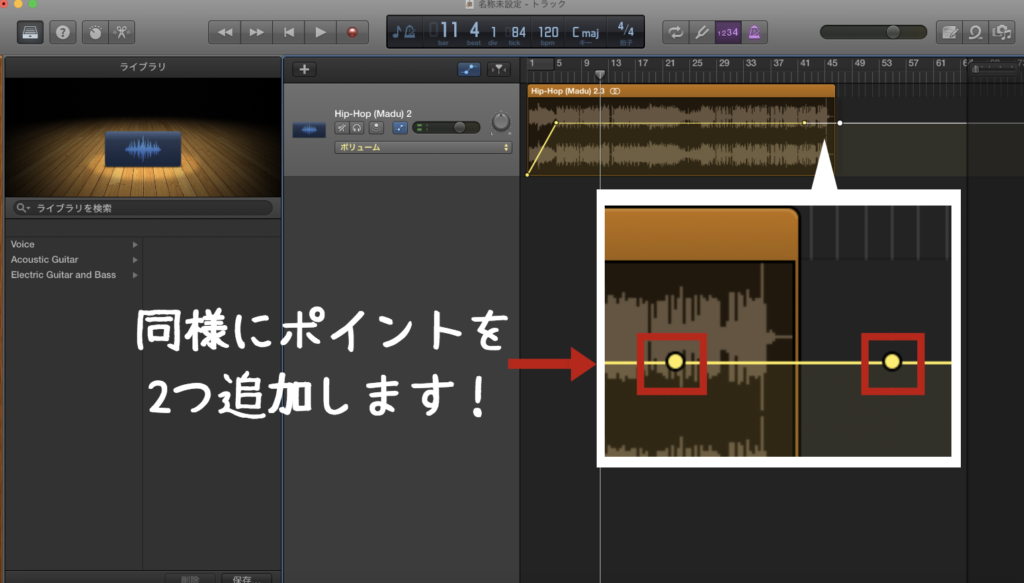1024x583 pixels.
Task: Select Acoustic Guitar in library list
Action: 45,259
